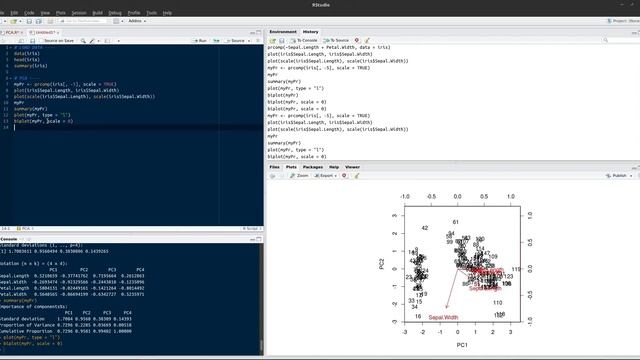Click the Re-run previous code icon
Screen dimensions: 640x360
(x=216, y=41)
